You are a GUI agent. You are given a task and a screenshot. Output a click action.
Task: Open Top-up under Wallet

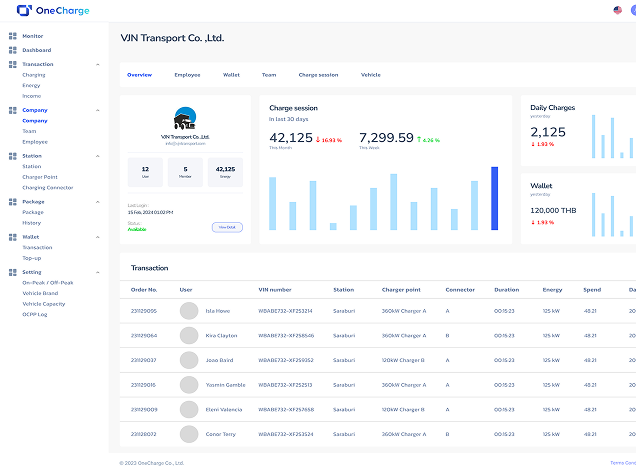pos(32,258)
